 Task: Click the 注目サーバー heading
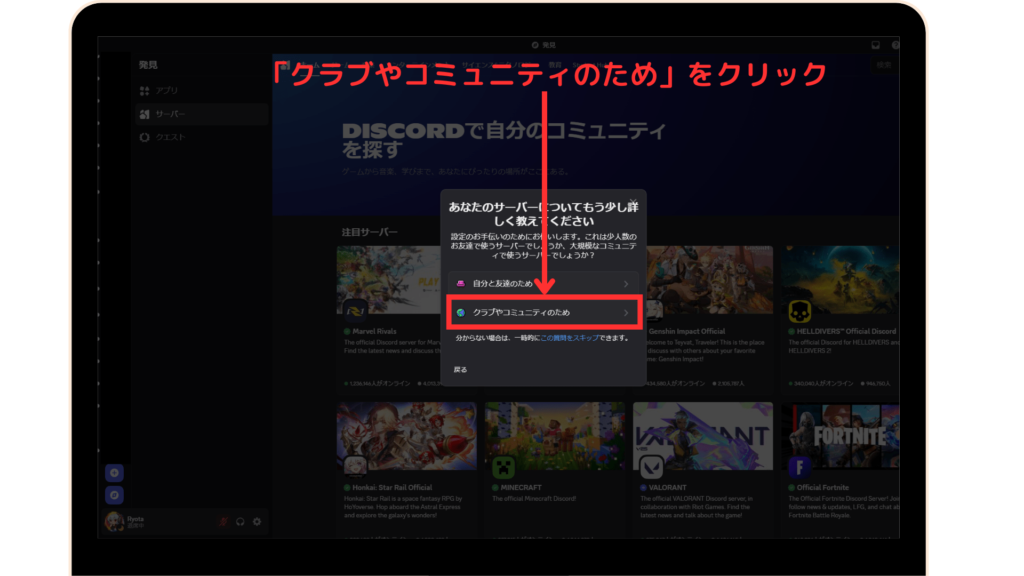pos(370,232)
